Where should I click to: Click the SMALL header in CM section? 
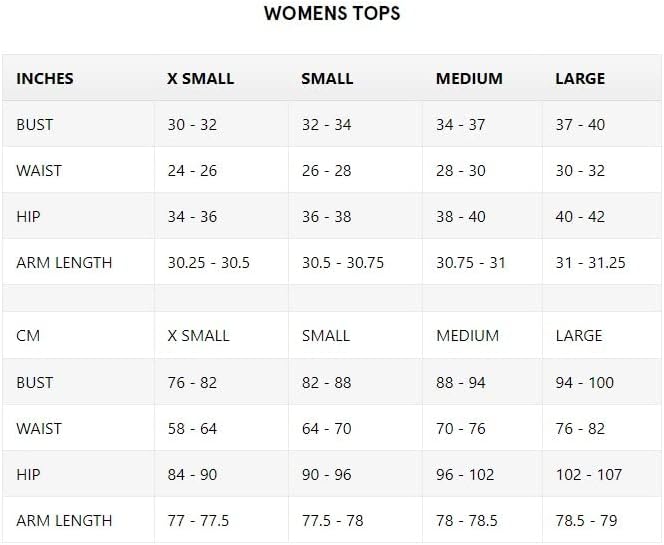click(x=355, y=335)
